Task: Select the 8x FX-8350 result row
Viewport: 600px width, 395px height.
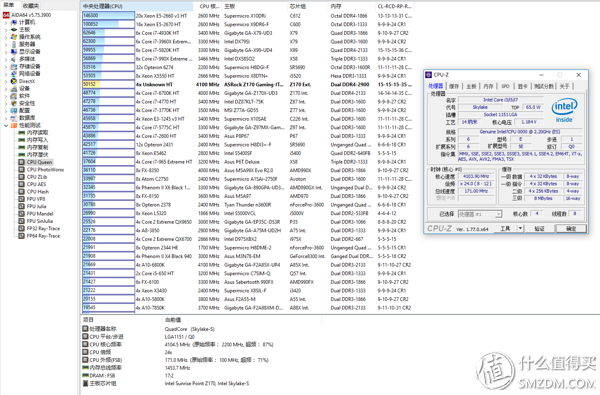Action: [248, 170]
